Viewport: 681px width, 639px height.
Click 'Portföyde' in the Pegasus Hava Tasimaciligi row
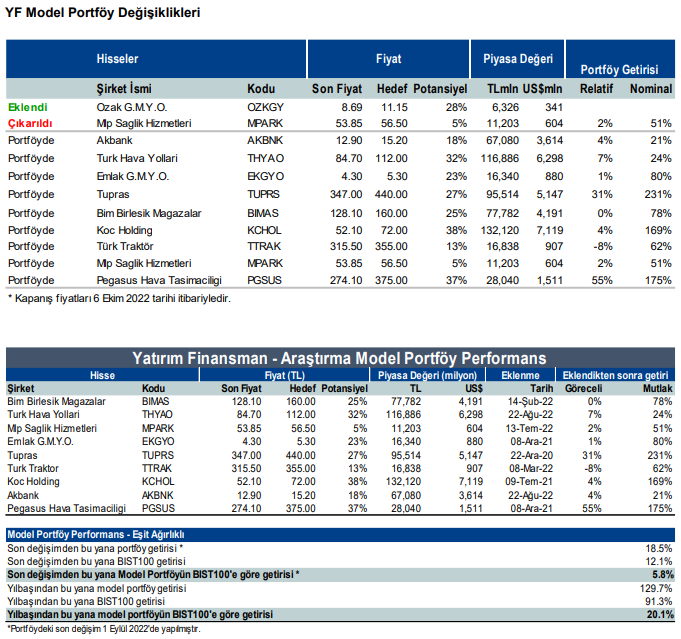pyautogui.click(x=31, y=280)
